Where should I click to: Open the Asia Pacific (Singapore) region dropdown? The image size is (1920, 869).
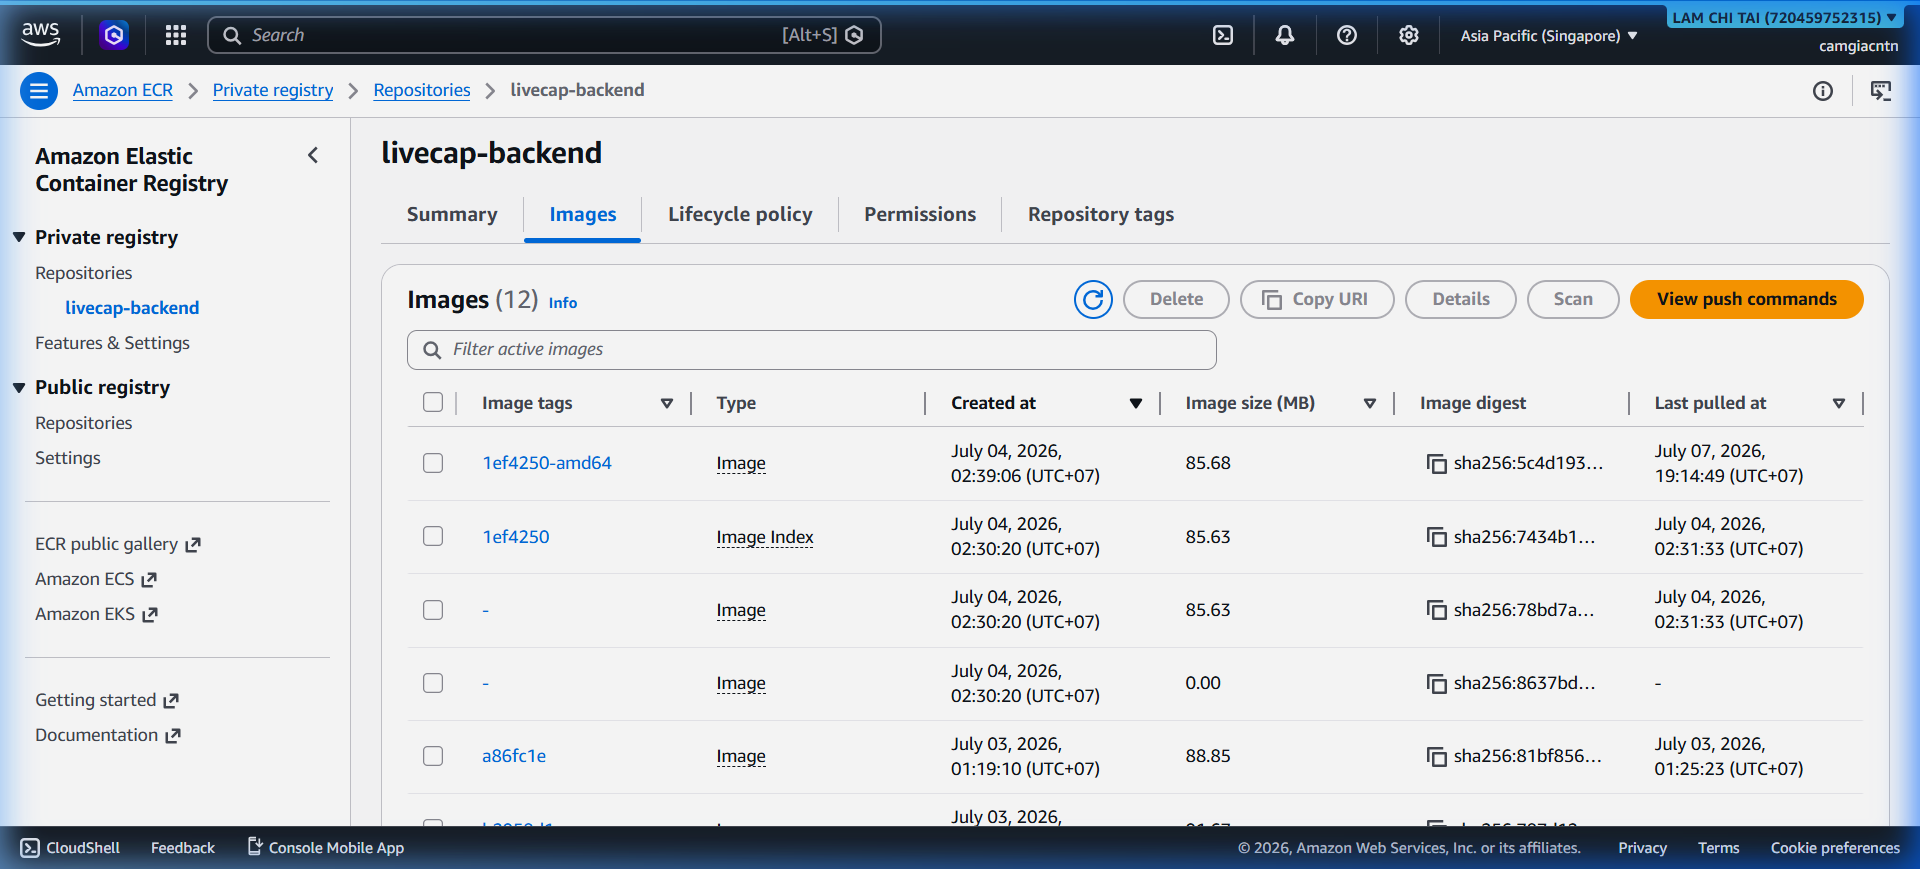pyautogui.click(x=1548, y=35)
